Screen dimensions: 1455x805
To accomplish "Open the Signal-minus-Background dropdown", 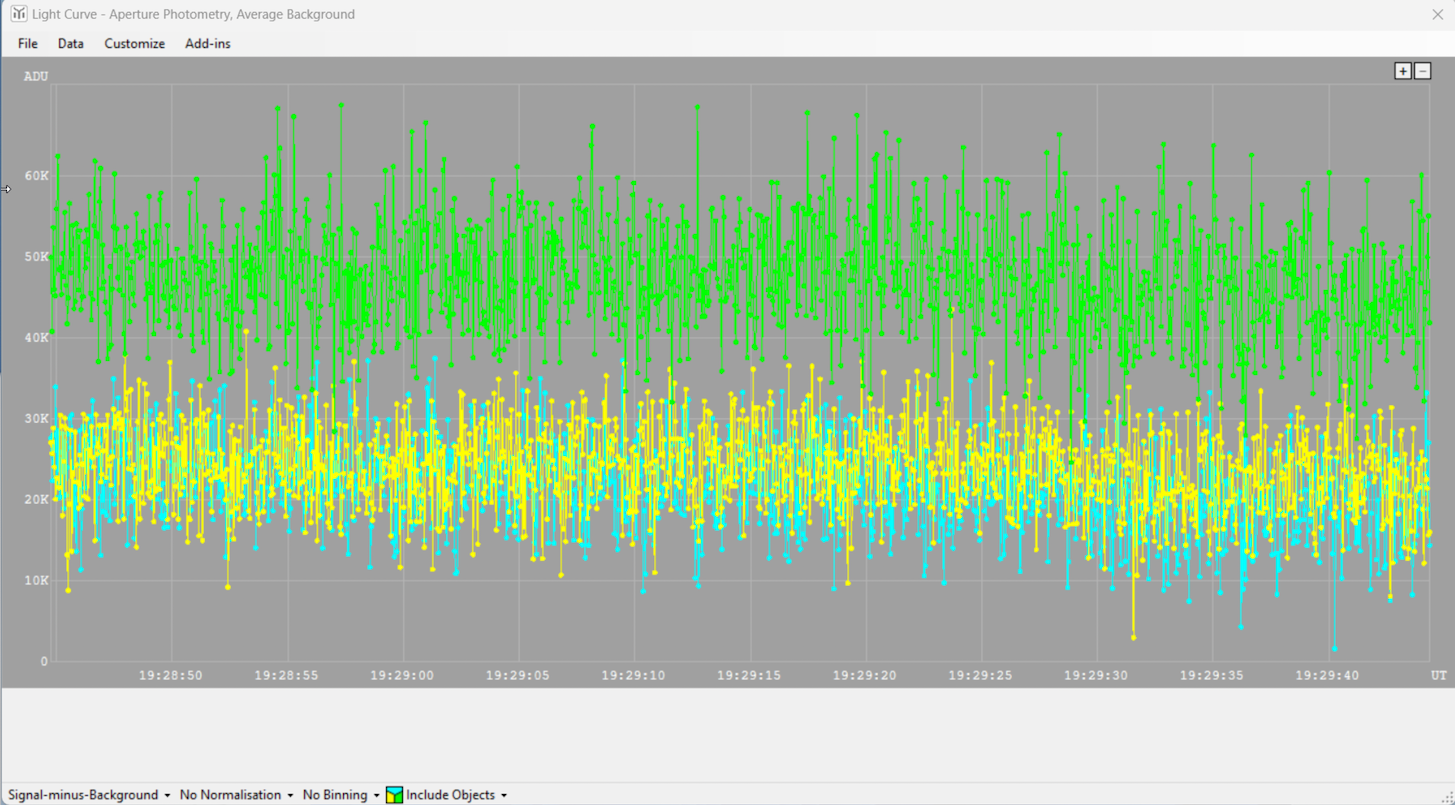I will tap(88, 795).
